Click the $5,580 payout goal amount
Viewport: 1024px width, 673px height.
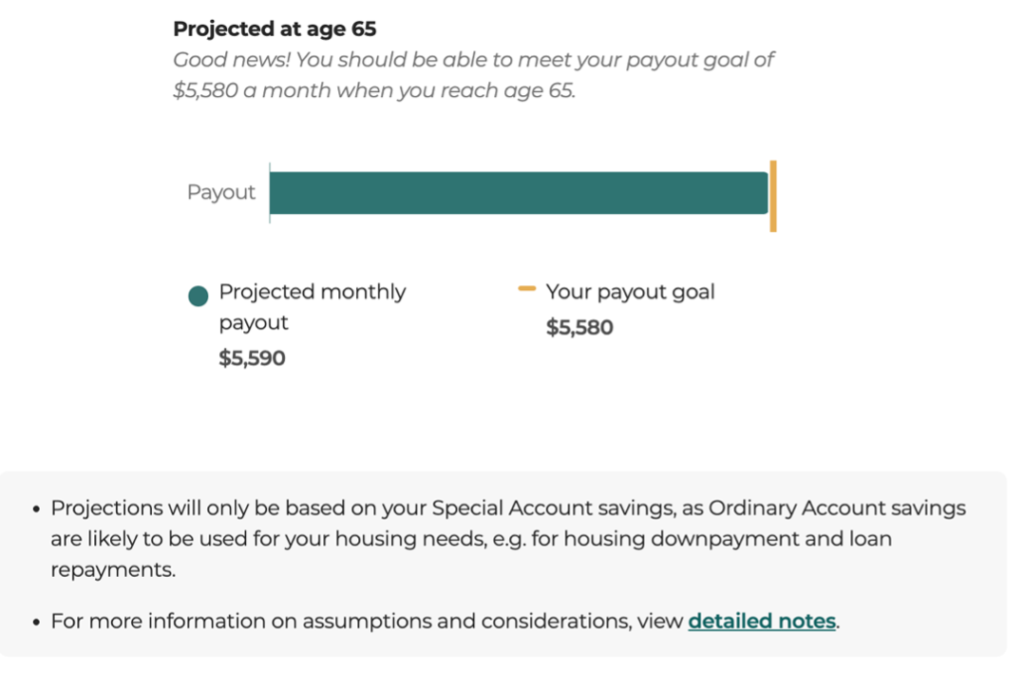tap(579, 327)
